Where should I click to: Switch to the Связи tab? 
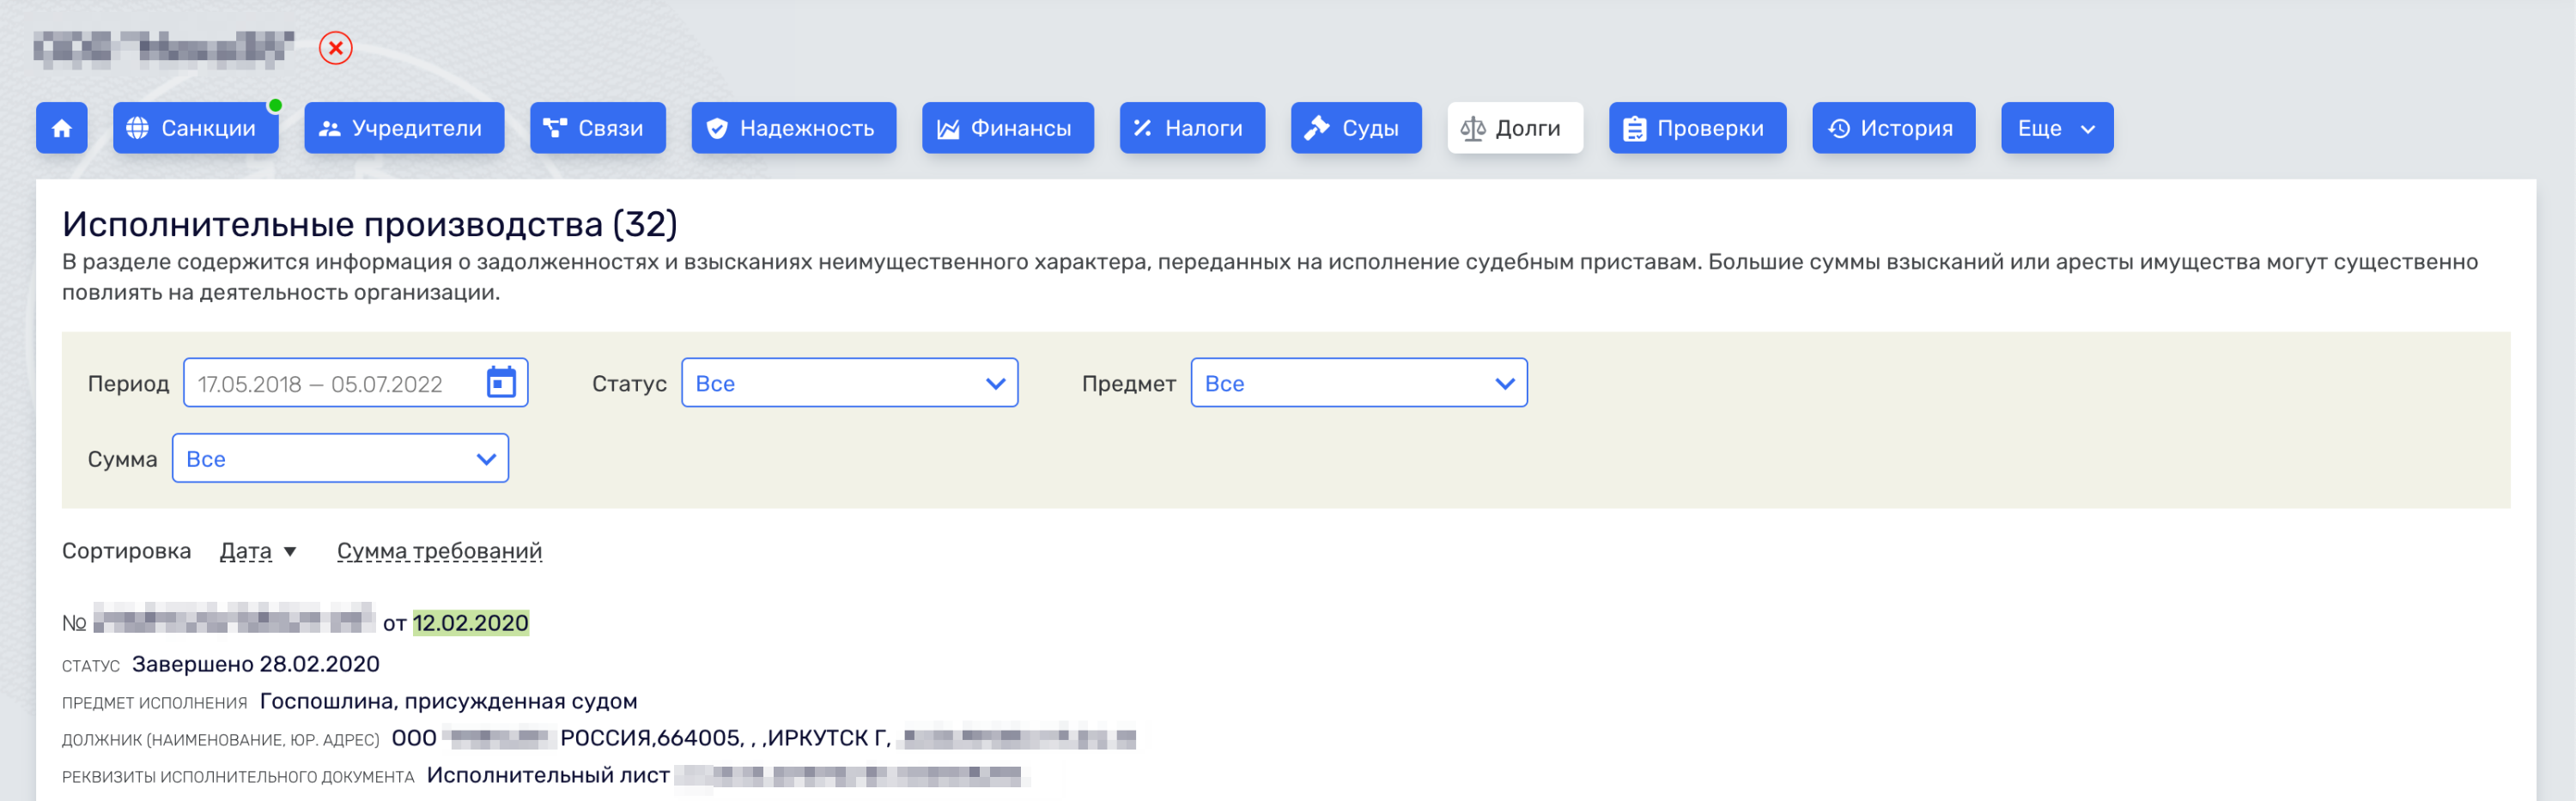click(x=598, y=128)
